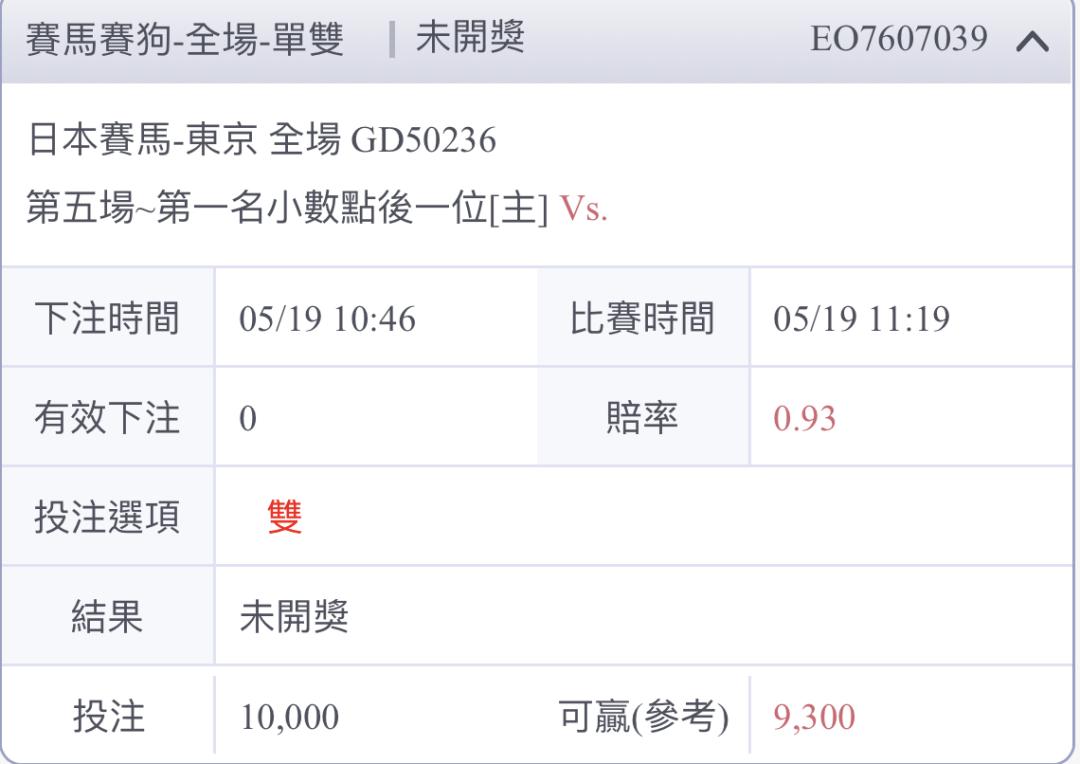
Task: Click the red 雙 bet option
Action: [x=285, y=517]
